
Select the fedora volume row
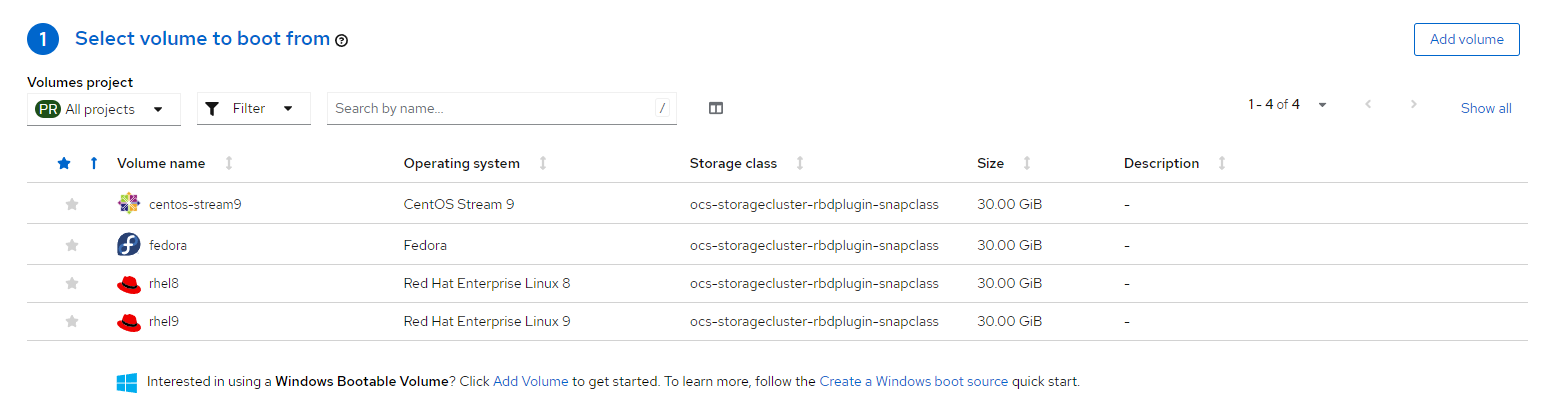(168, 245)
